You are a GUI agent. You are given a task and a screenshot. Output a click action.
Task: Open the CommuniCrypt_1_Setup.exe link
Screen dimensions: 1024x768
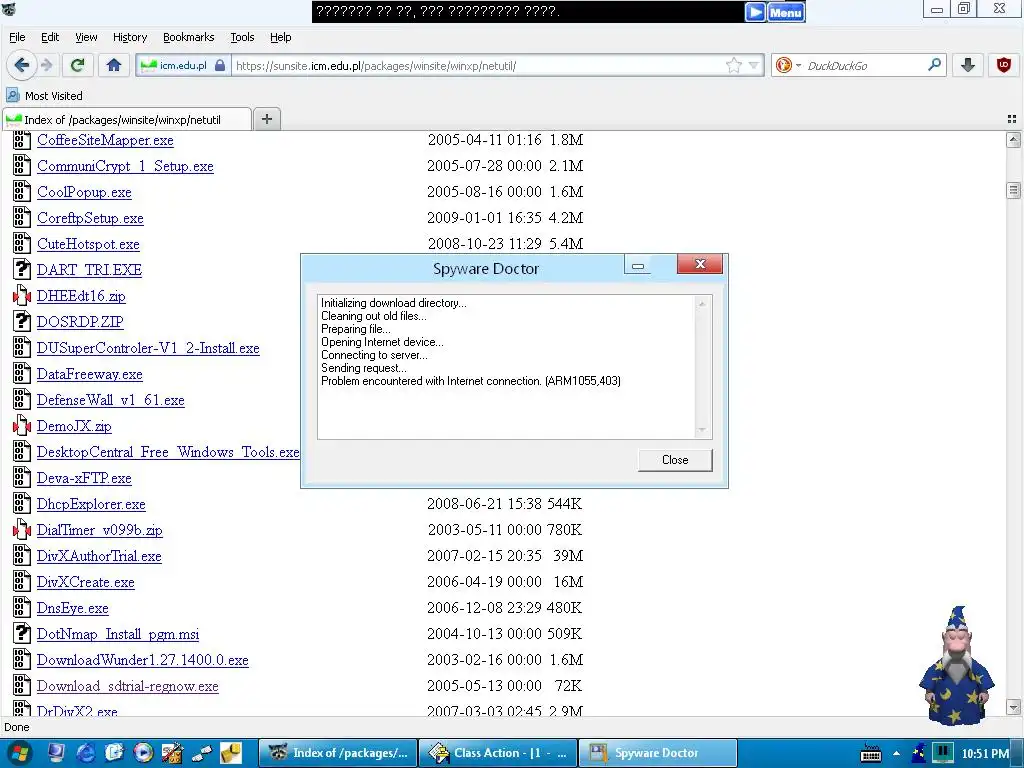coord(125,166)
